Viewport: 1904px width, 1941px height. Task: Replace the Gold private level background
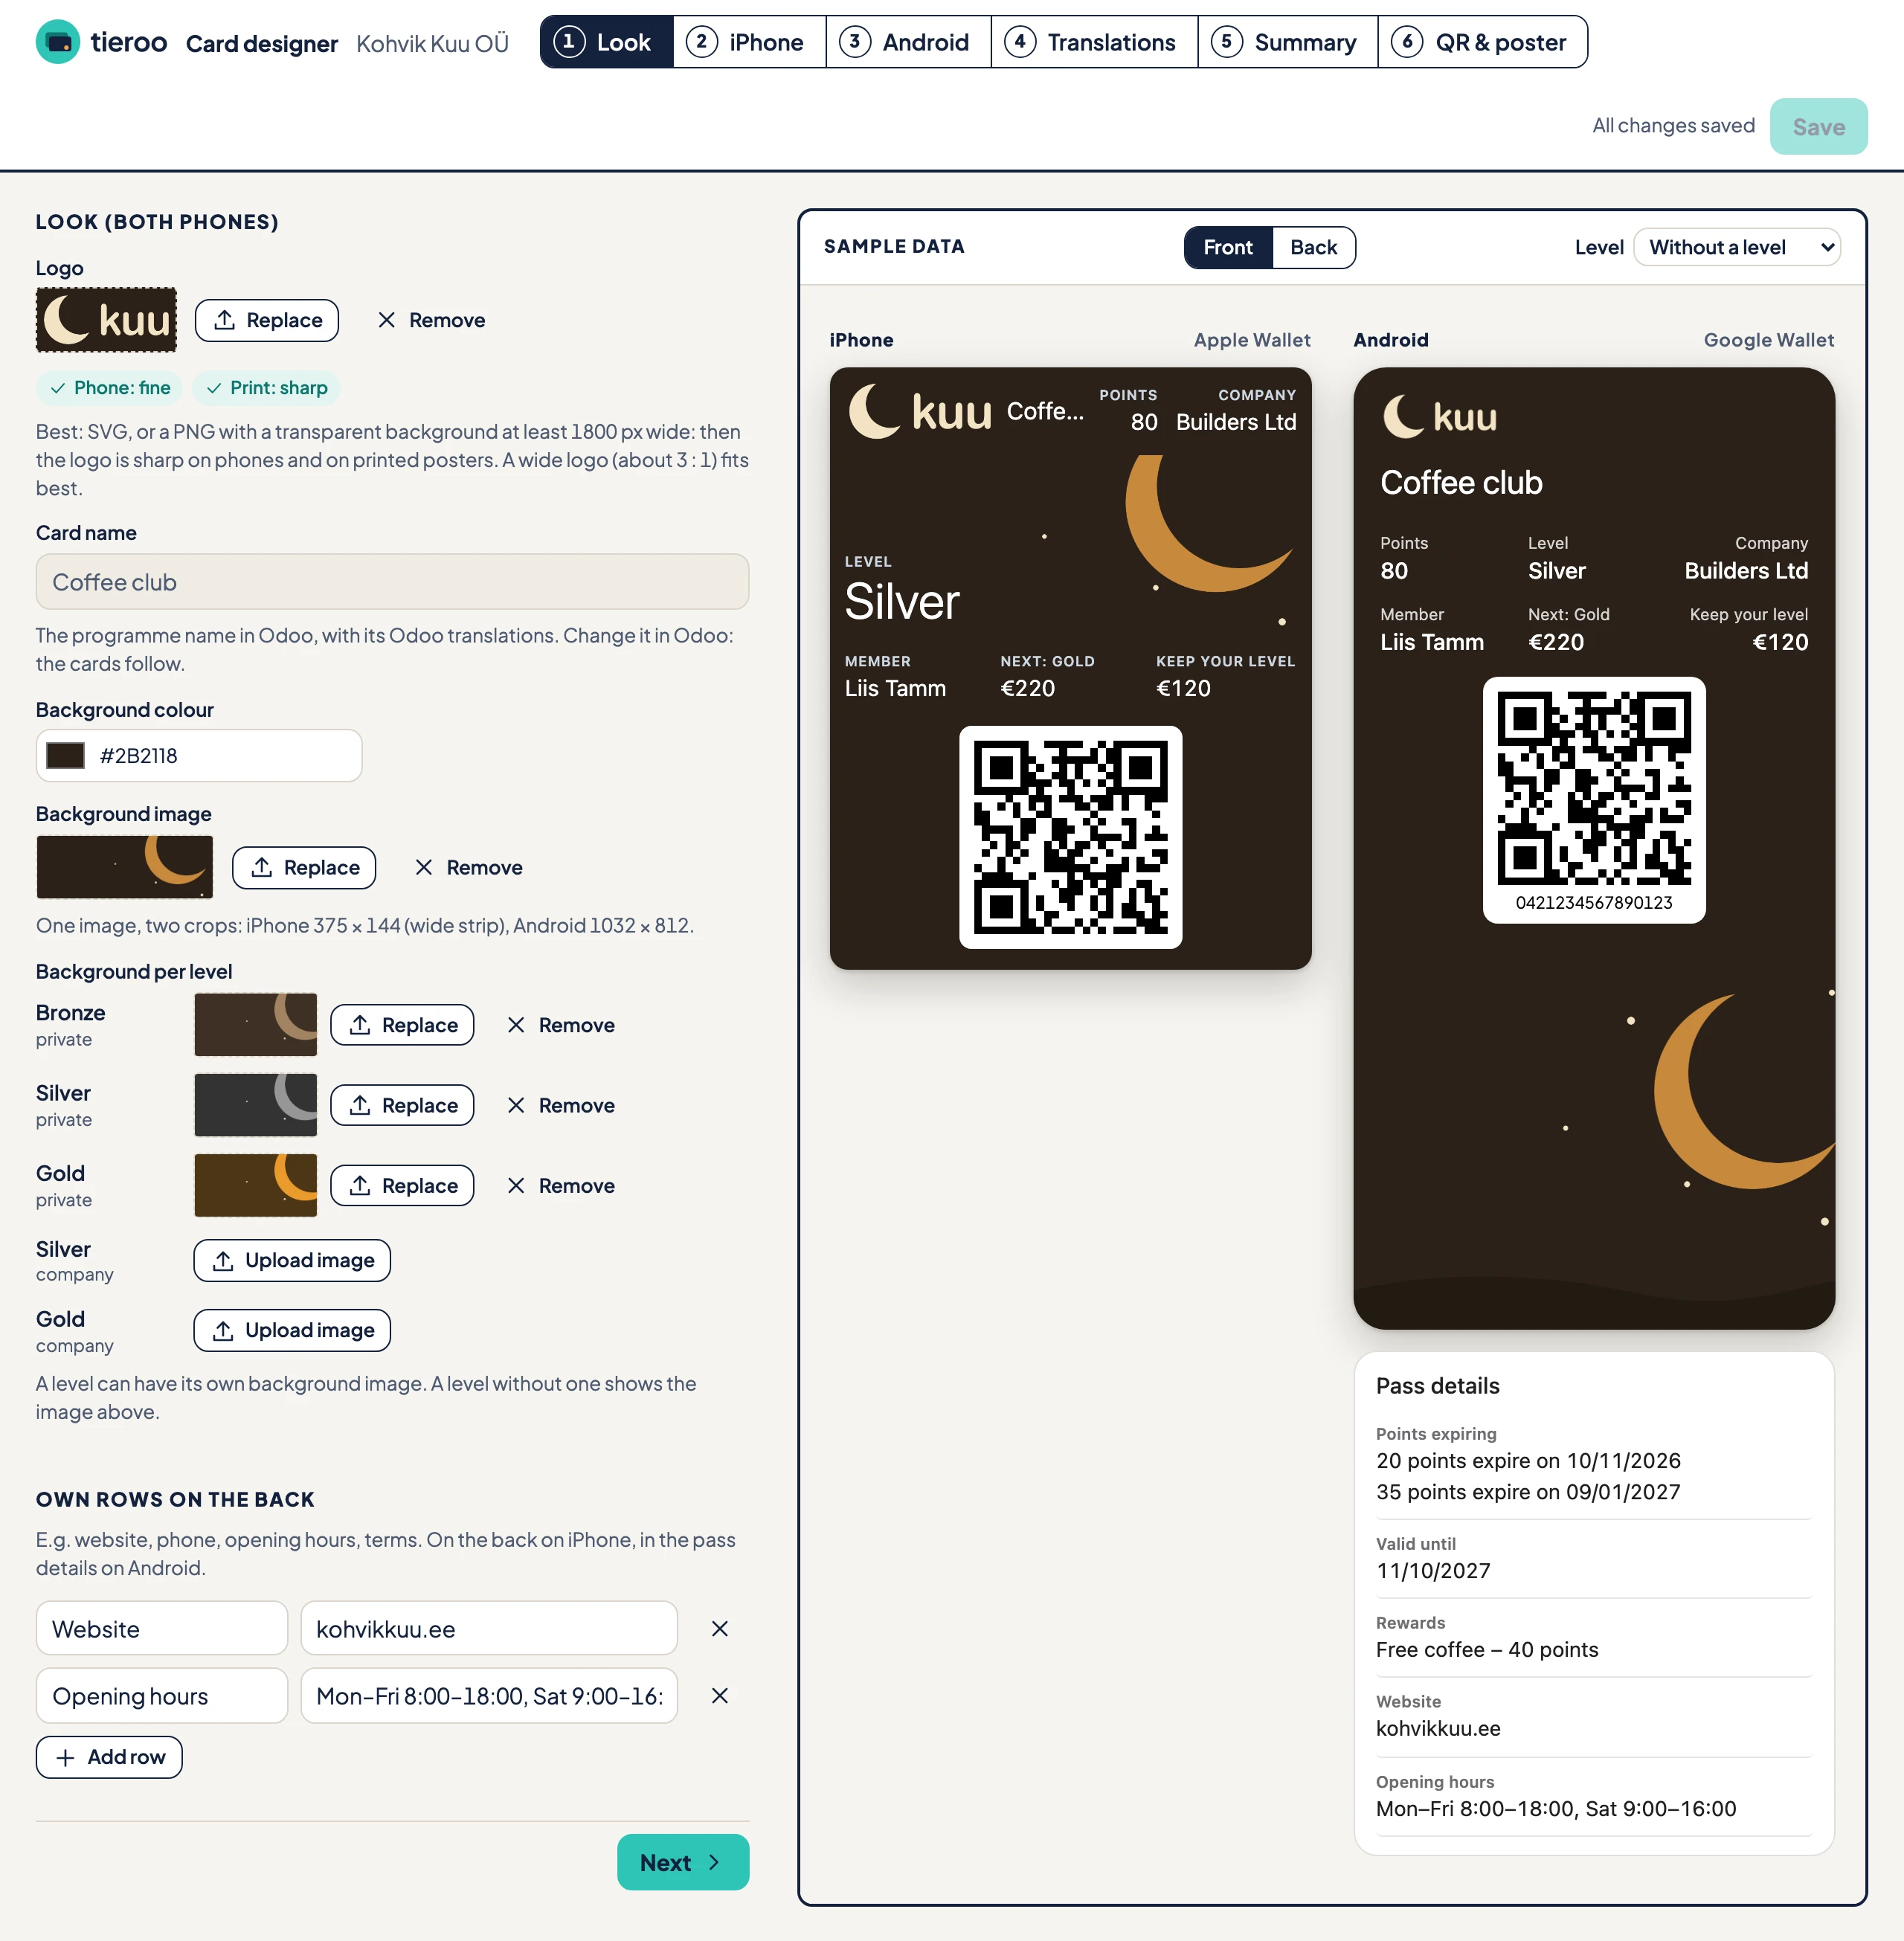(402, 1185)
